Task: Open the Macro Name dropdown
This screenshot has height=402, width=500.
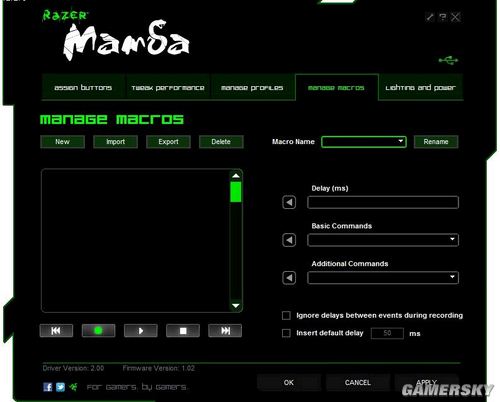Action: click(364, 142)
